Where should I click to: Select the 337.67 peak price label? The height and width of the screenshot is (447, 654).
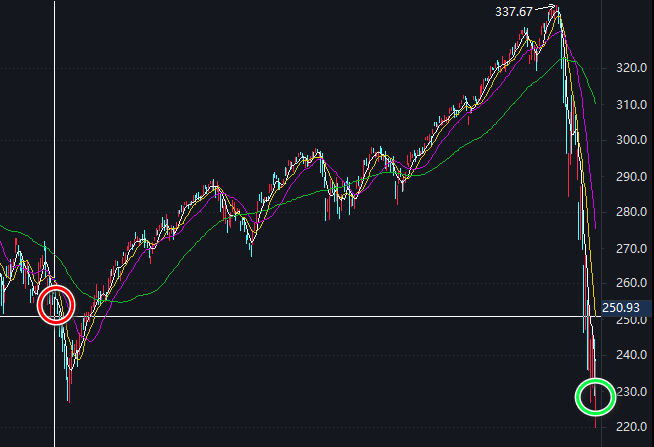pyautogui.click(x=513, y=12)
